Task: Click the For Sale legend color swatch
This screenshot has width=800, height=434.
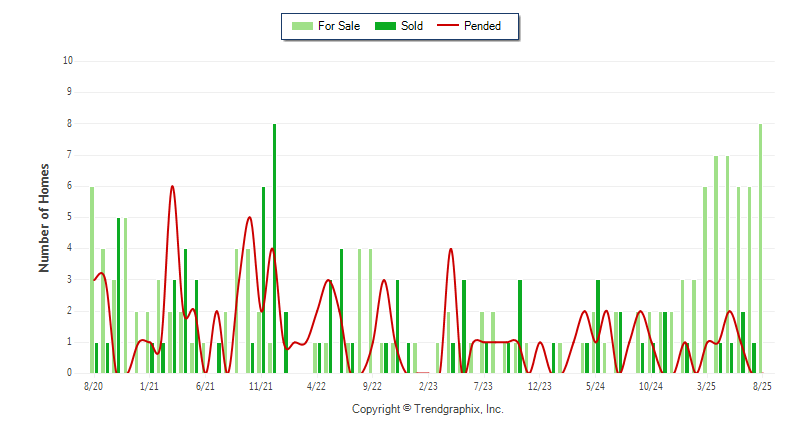Action: (302, 26)
